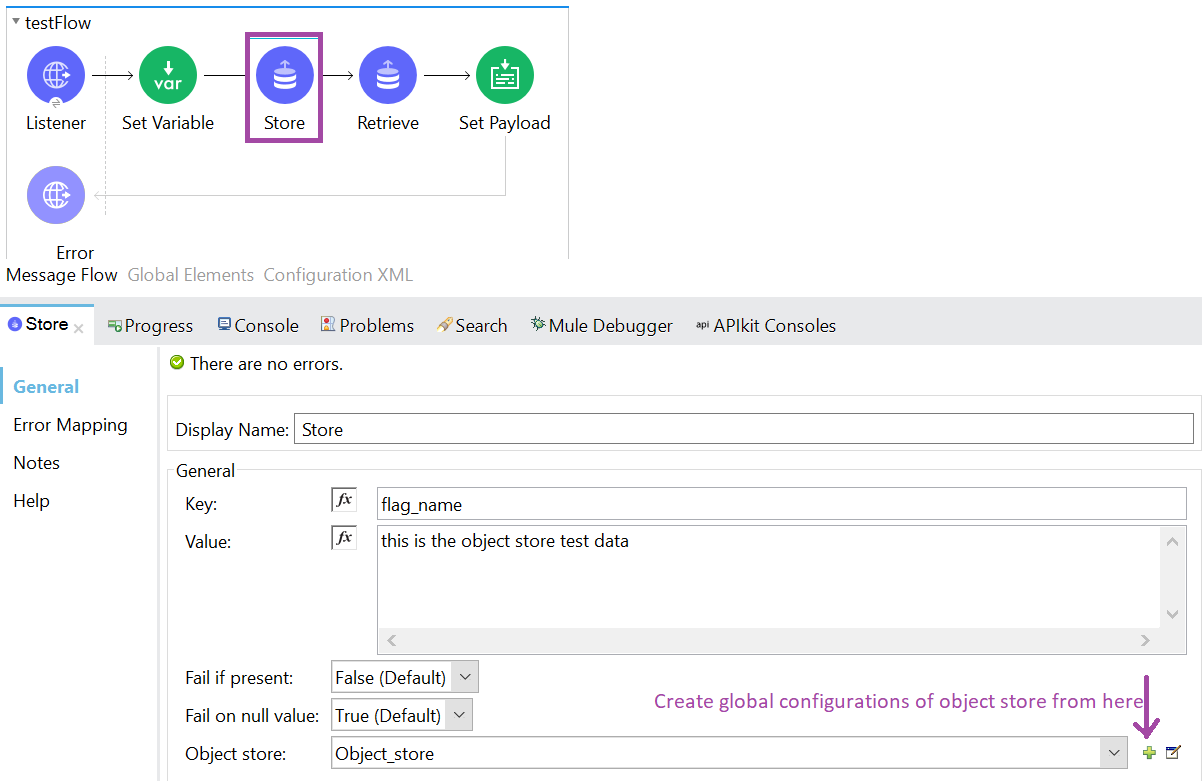This screenshot has height=781, width=1202.
Task: Toggle fx expression mode for Key
Action: [x=344, y=500]
